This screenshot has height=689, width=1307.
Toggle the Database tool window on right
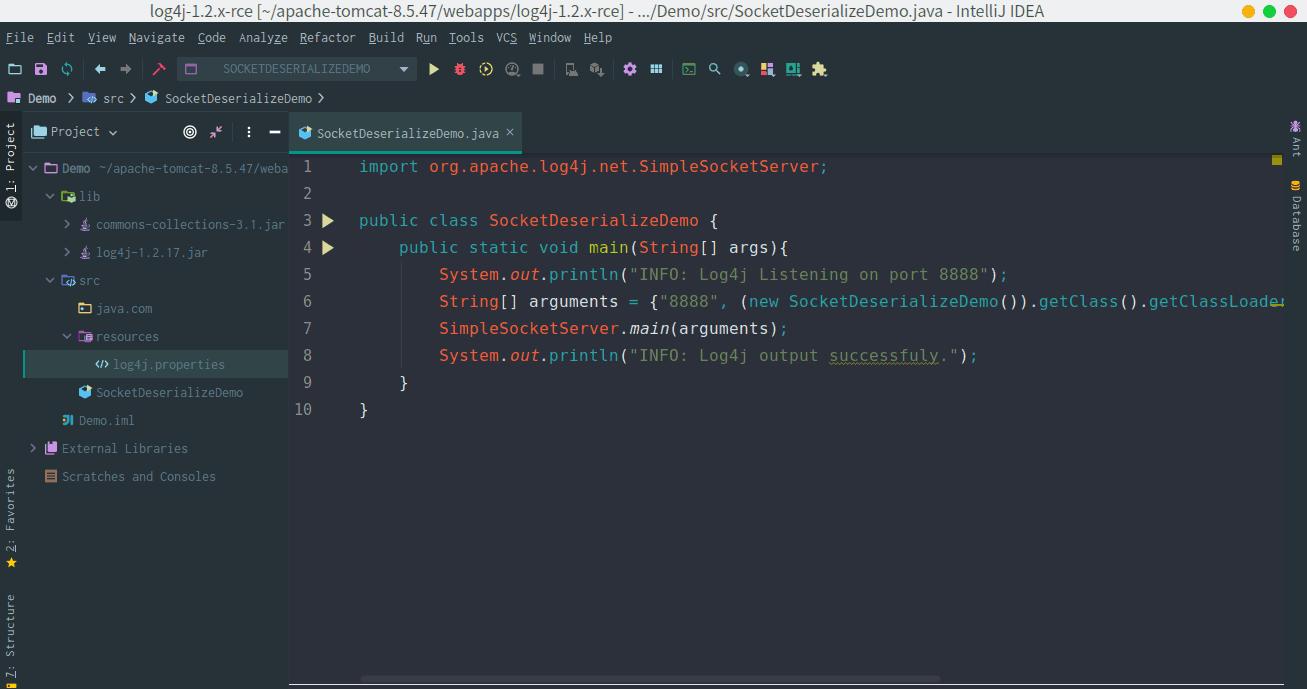click(1296, 216)
